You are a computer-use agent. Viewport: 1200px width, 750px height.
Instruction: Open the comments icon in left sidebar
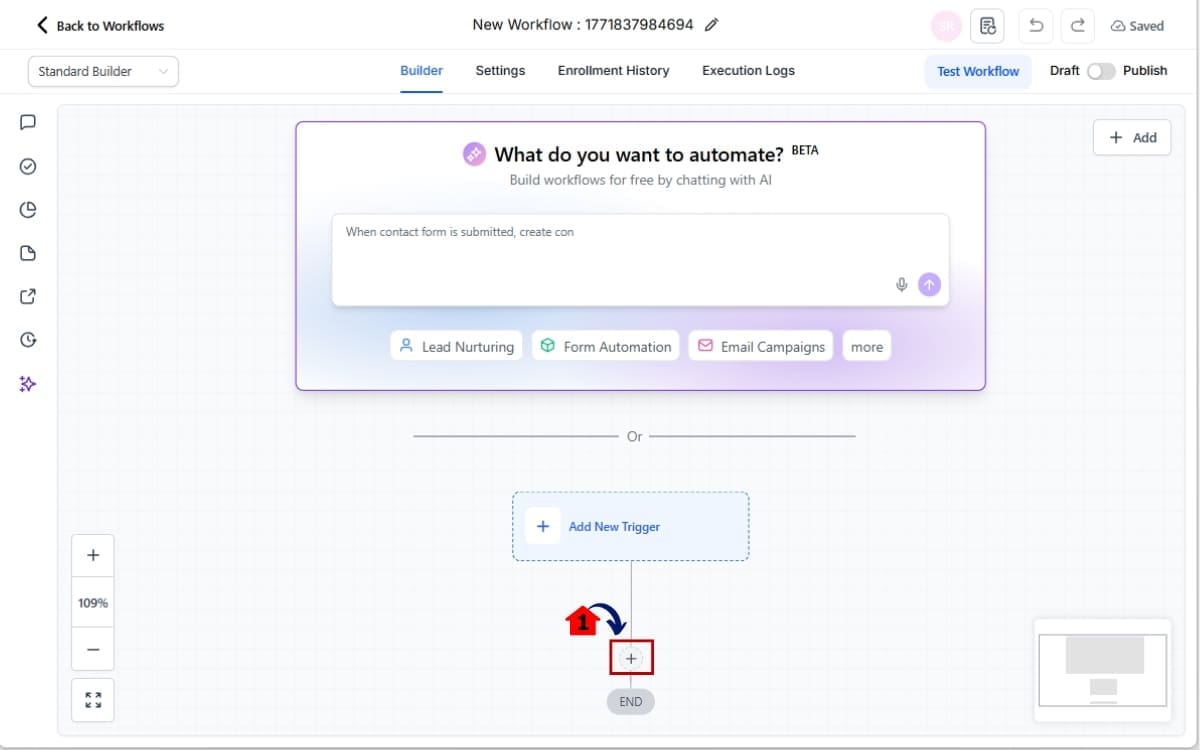(28, 122)
